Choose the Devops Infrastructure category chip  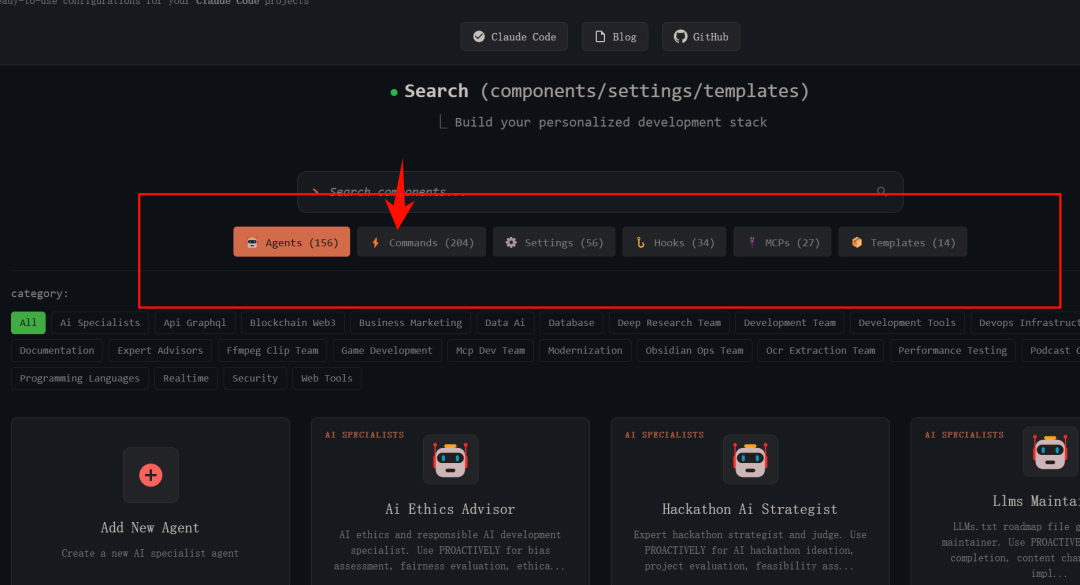point(1026,322)
